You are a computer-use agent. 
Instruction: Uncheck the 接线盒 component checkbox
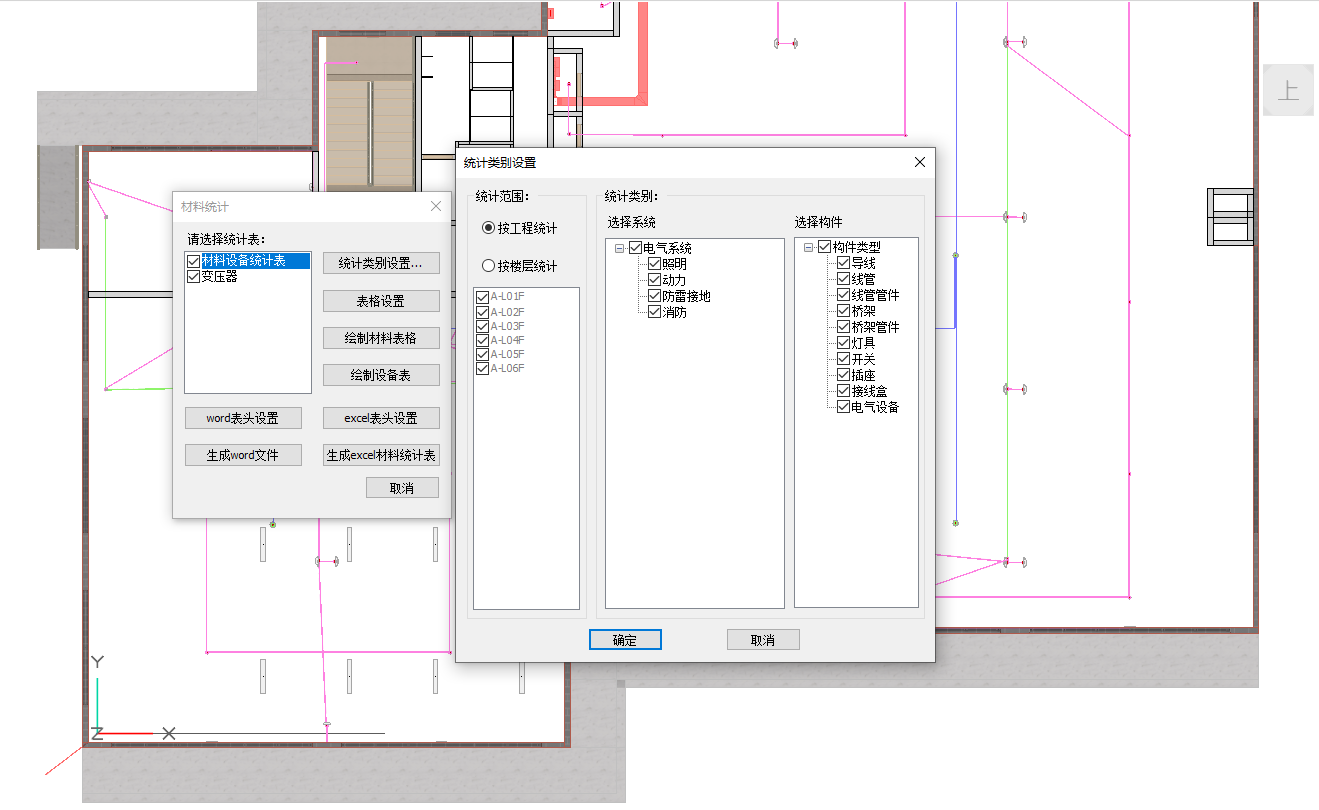pos(843,391)
